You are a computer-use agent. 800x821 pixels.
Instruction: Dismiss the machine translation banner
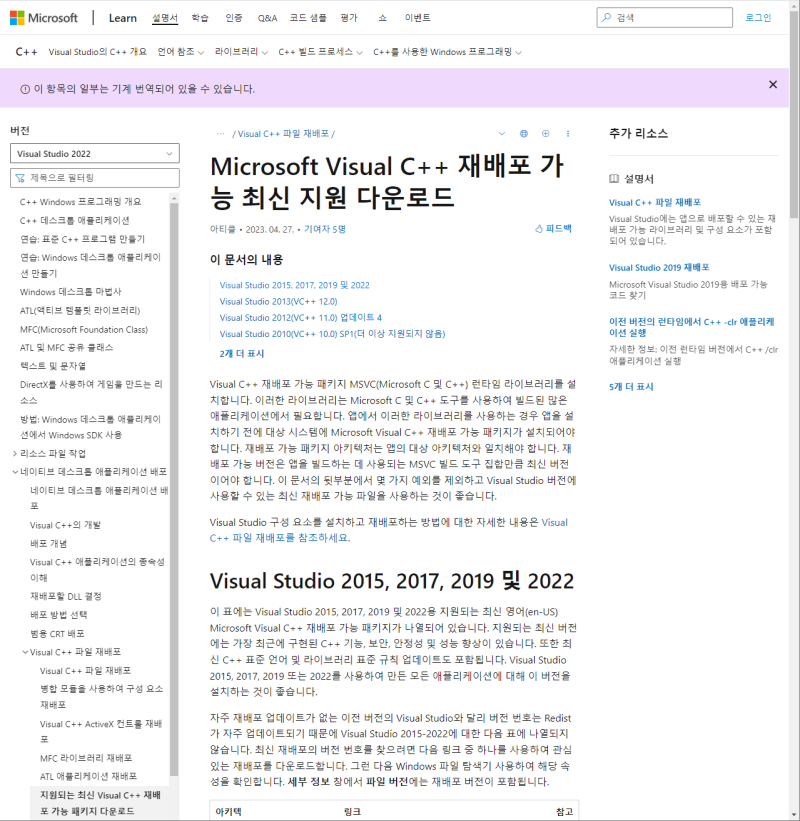(x=773, y=84)
